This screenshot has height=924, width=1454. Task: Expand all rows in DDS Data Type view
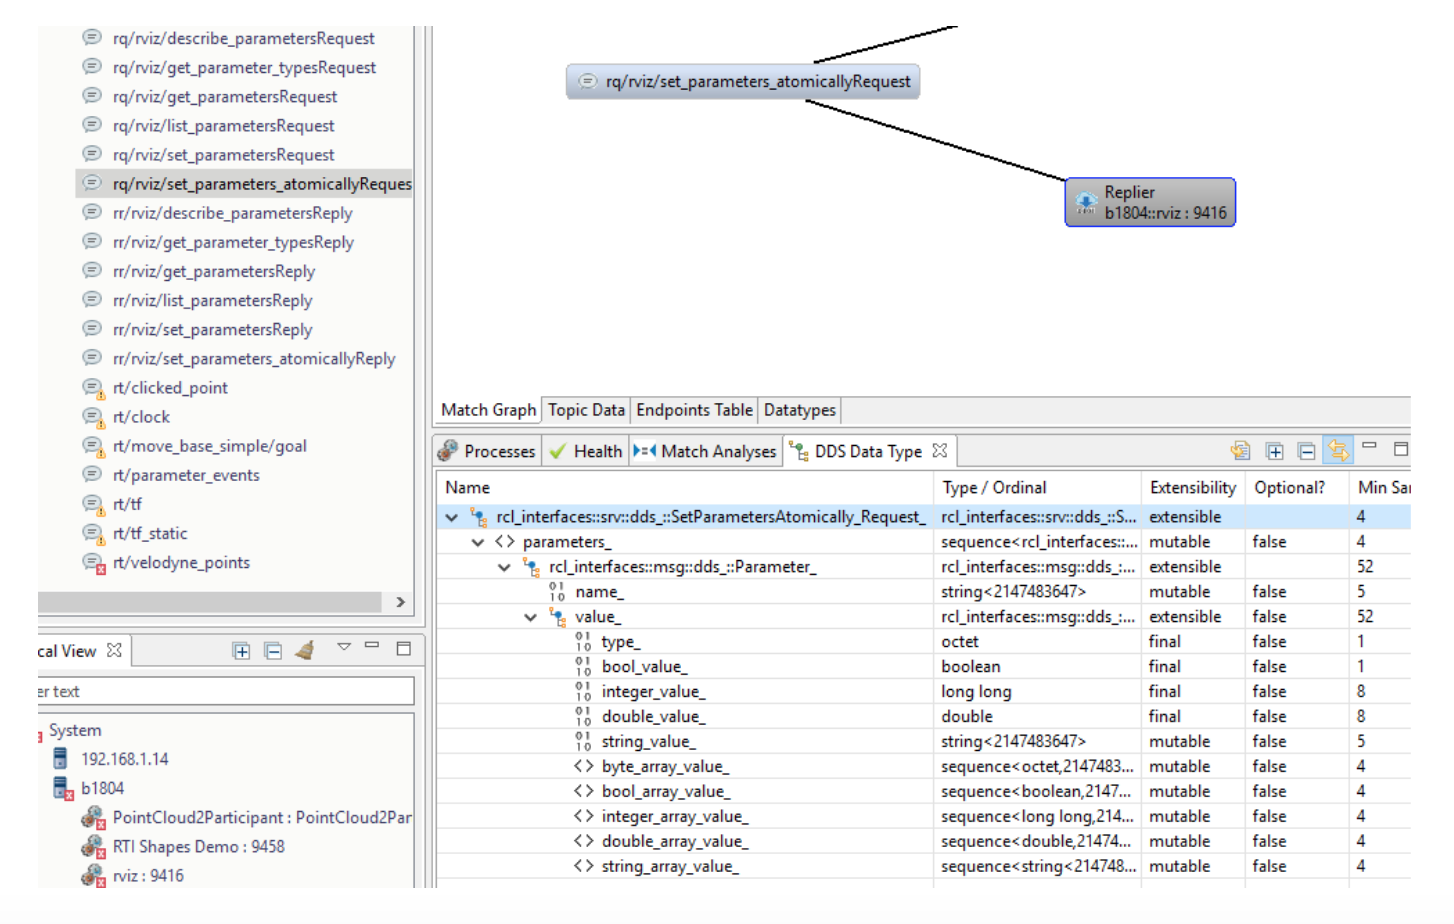(1275, 451)
